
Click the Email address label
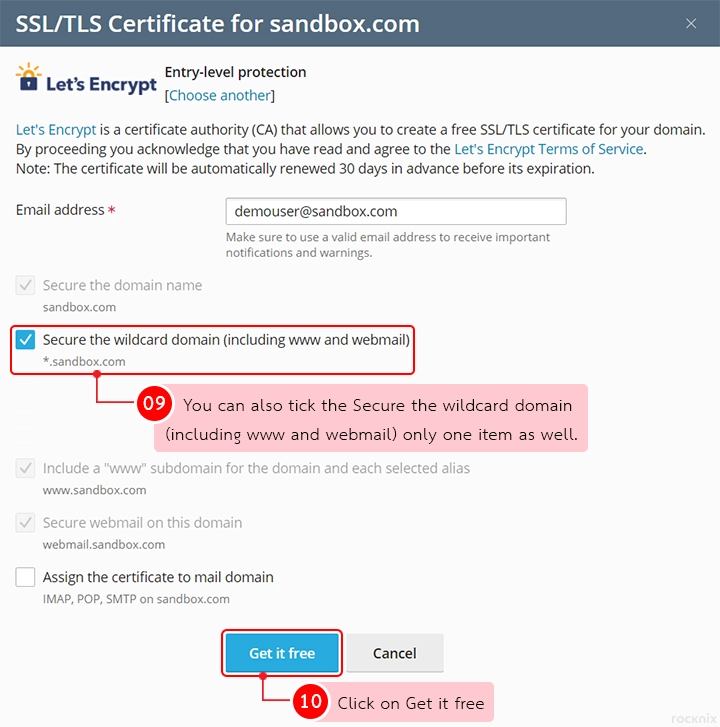click(x=60, y=210)
